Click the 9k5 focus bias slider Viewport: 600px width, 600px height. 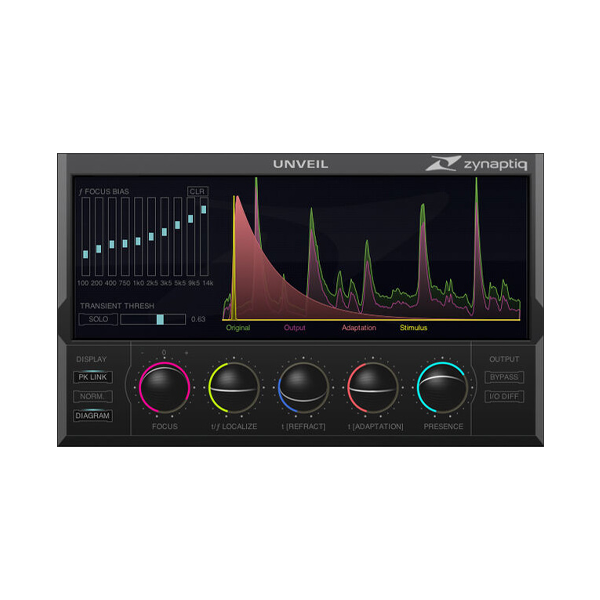coord(191,236)
